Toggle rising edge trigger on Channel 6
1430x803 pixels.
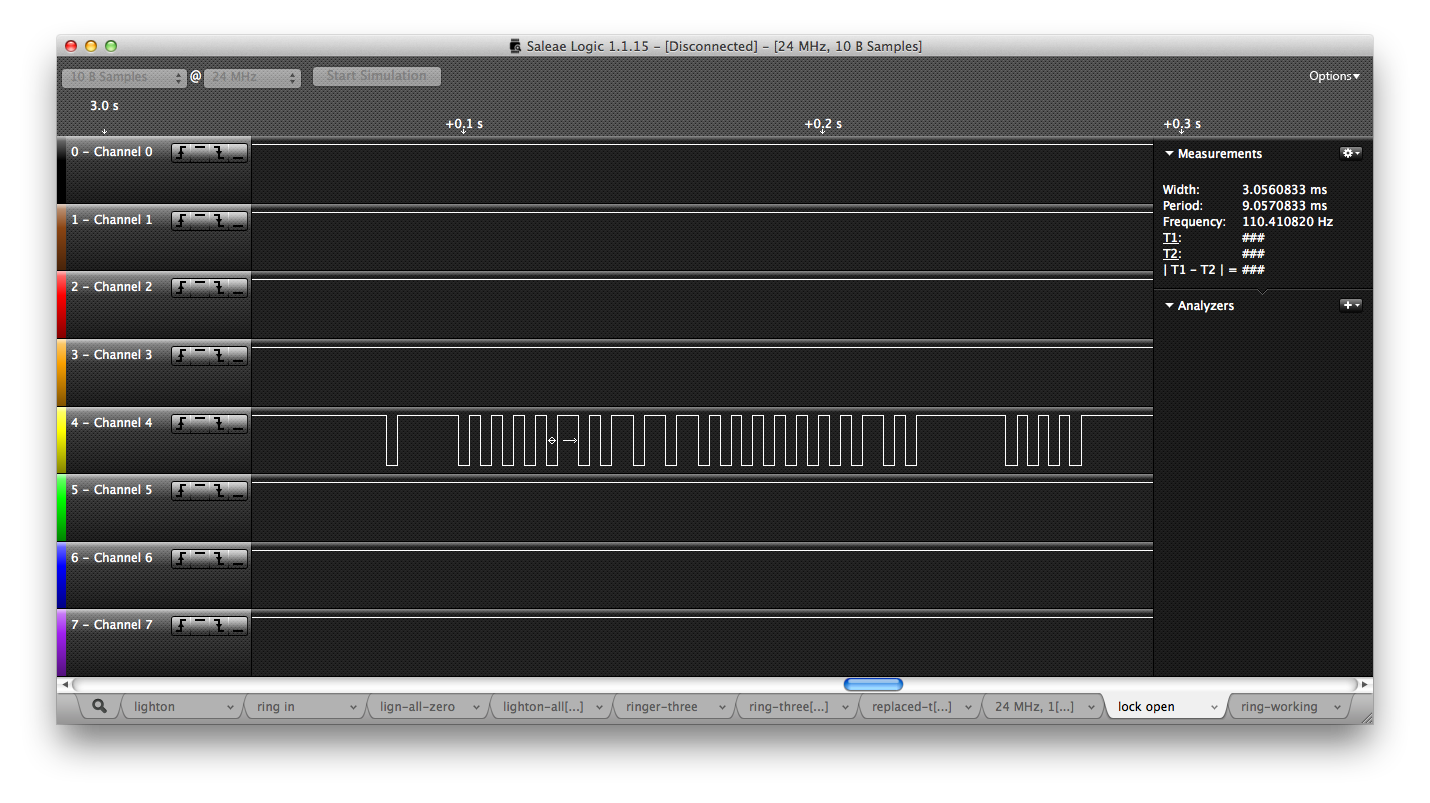(181, 559)
